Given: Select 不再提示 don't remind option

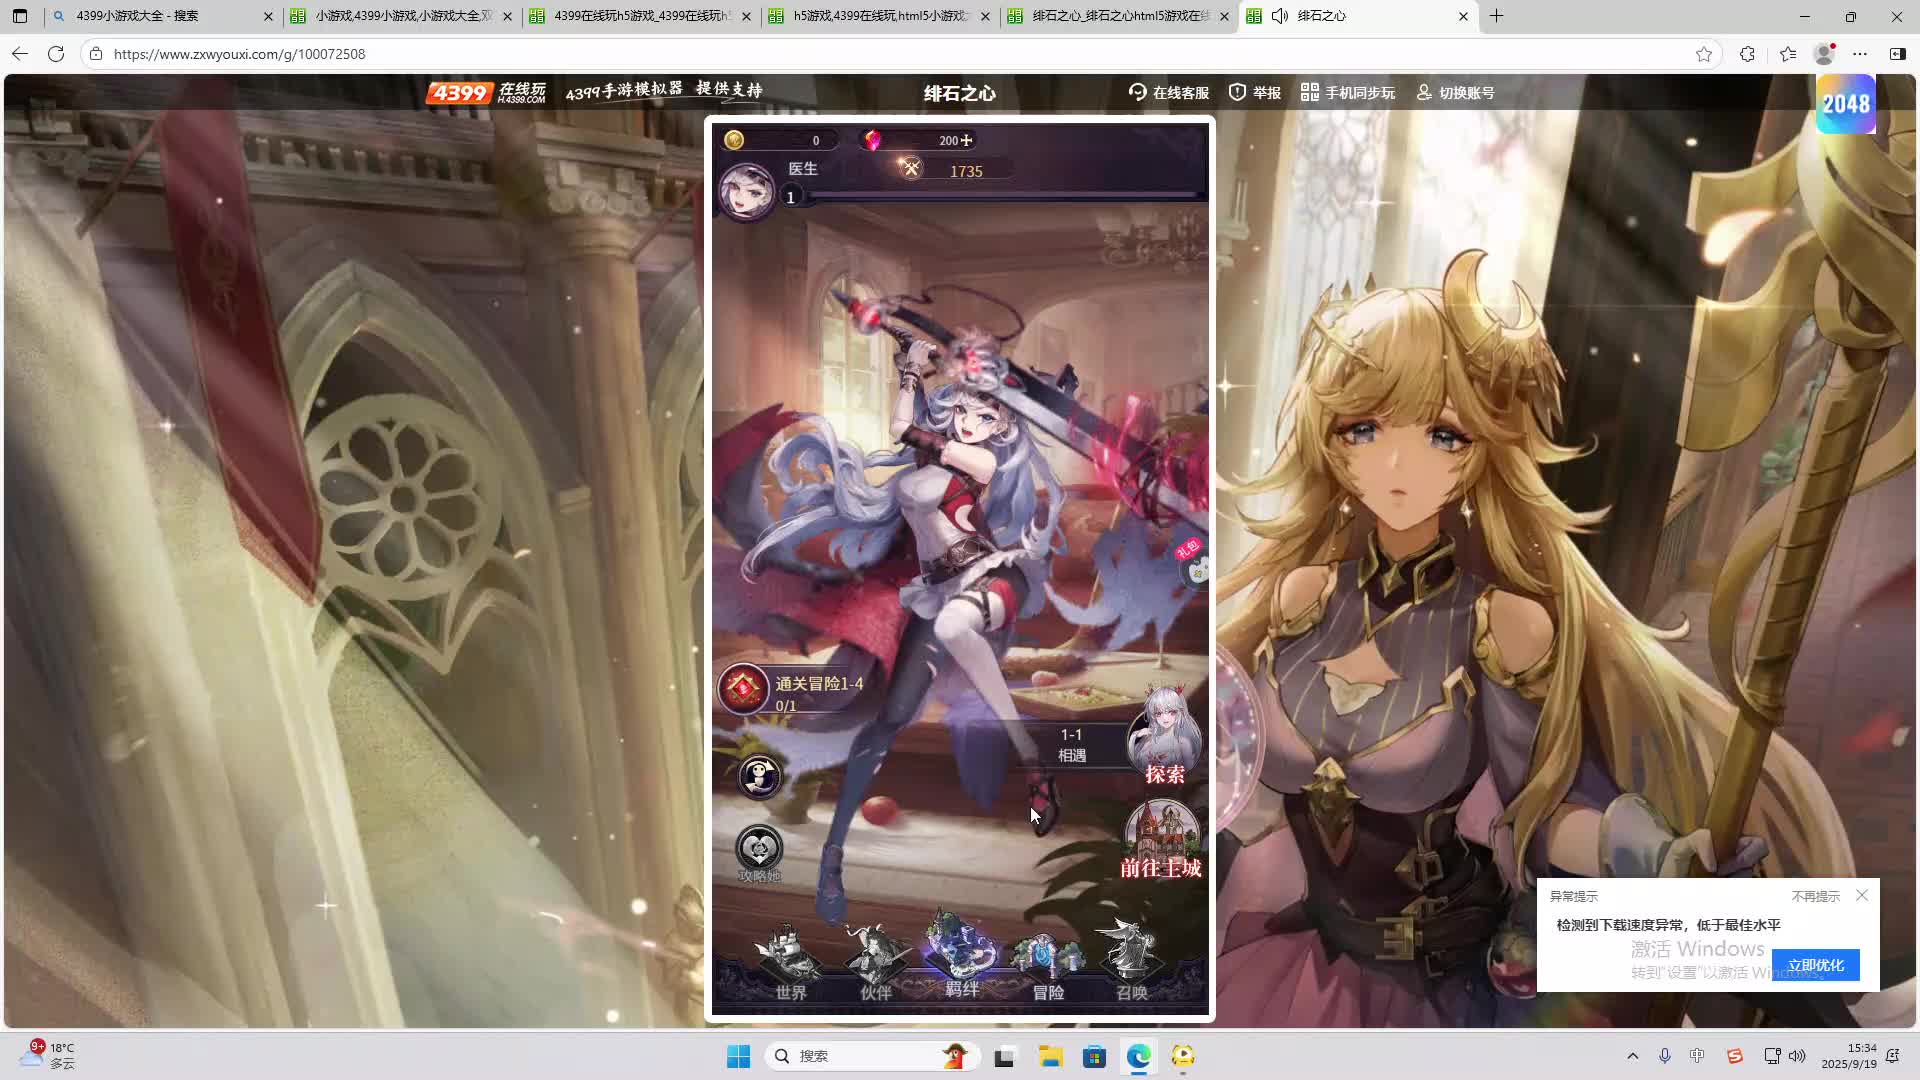Looking at the screenshot, I should point(1815,897).
